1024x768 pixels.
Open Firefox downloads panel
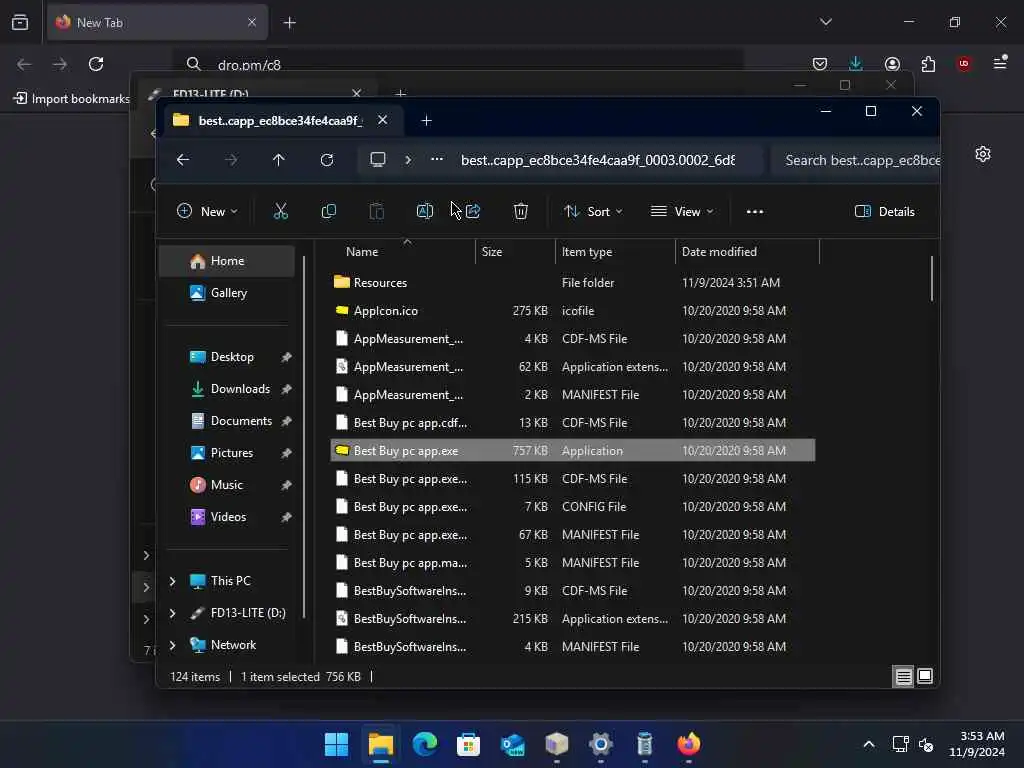pos(856,63)
